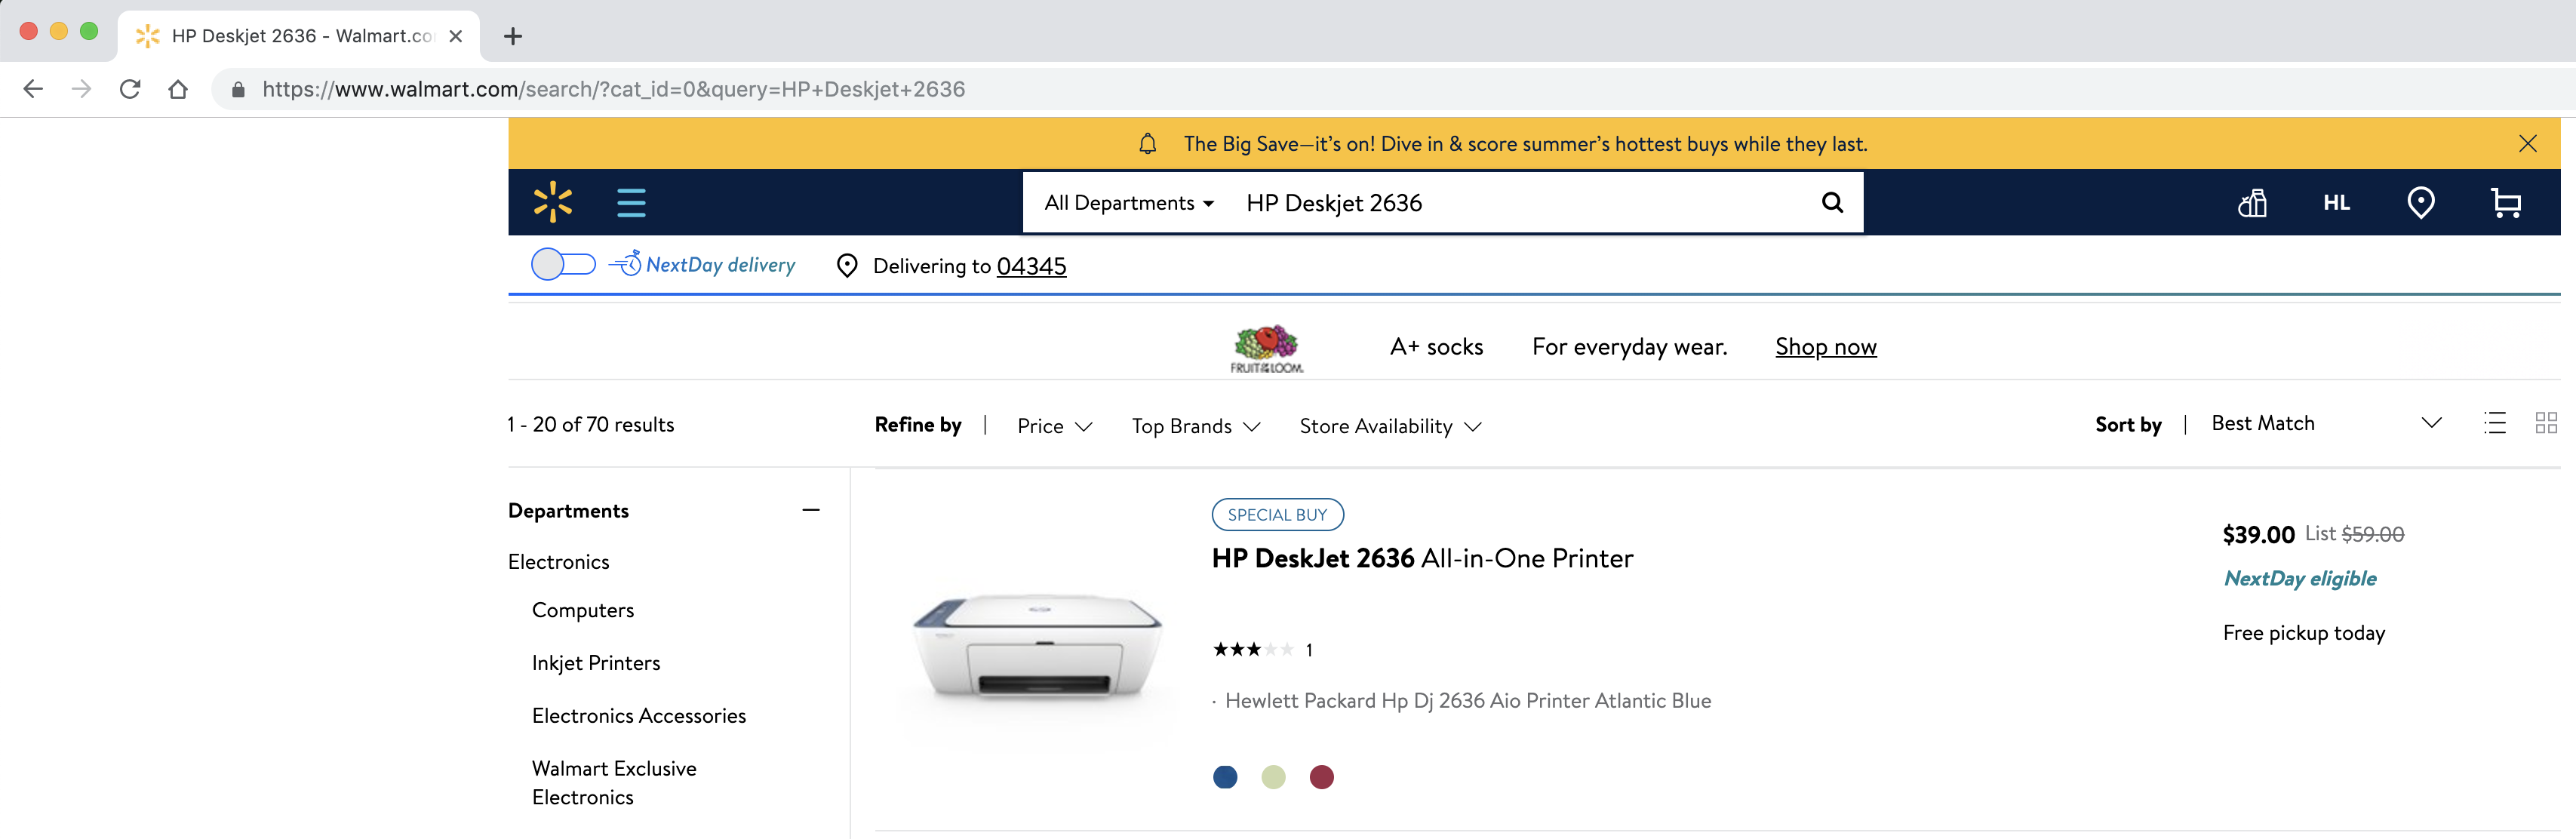Collapse the Departments section
2576x839 pixels.
point(810,510)
